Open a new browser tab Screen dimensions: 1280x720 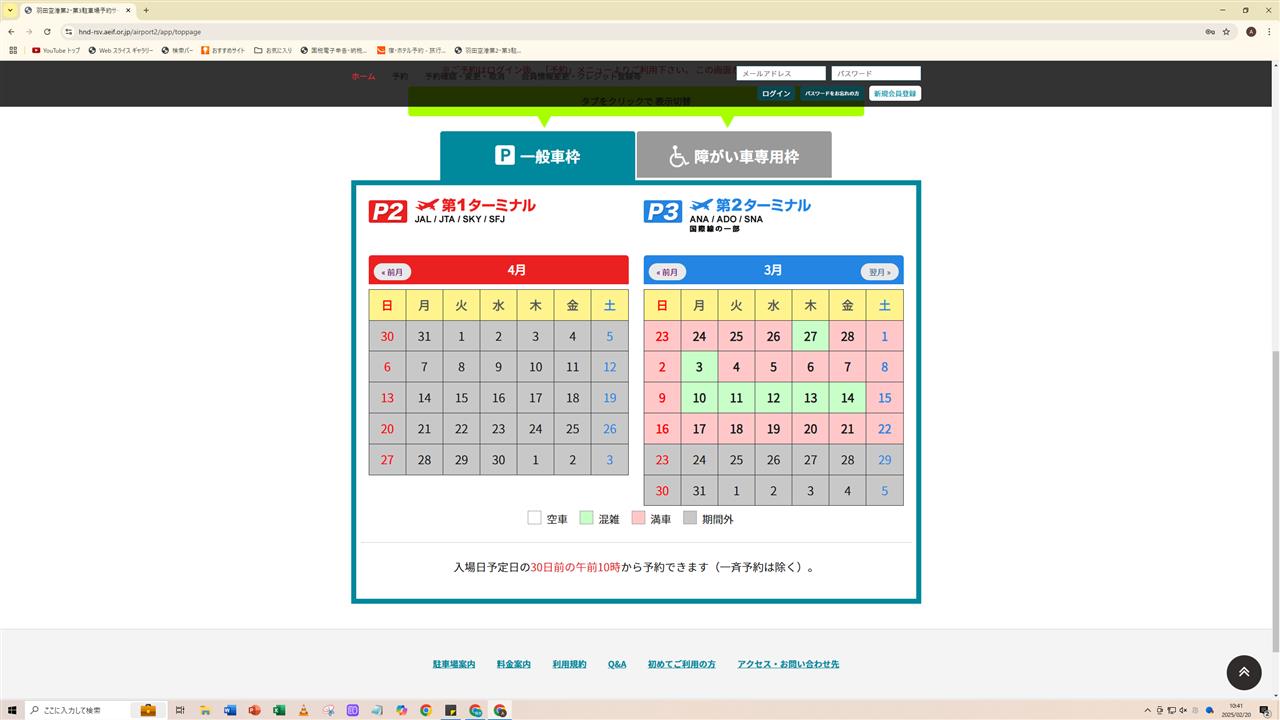click(x=146, y=10)
